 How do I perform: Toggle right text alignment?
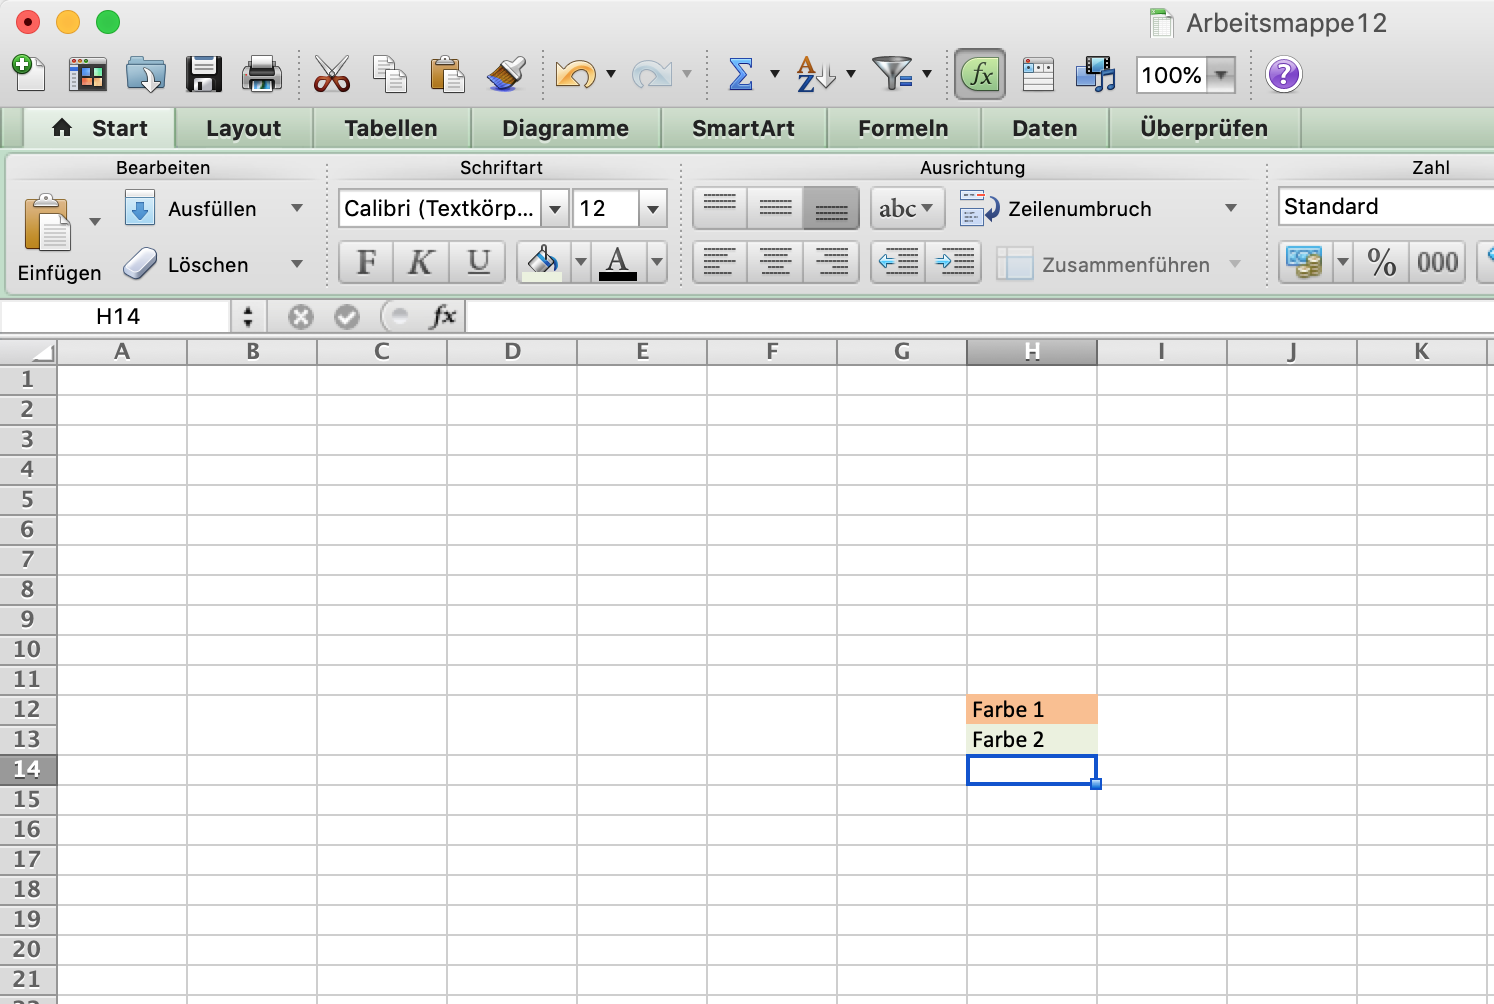(x=831, y=262)
